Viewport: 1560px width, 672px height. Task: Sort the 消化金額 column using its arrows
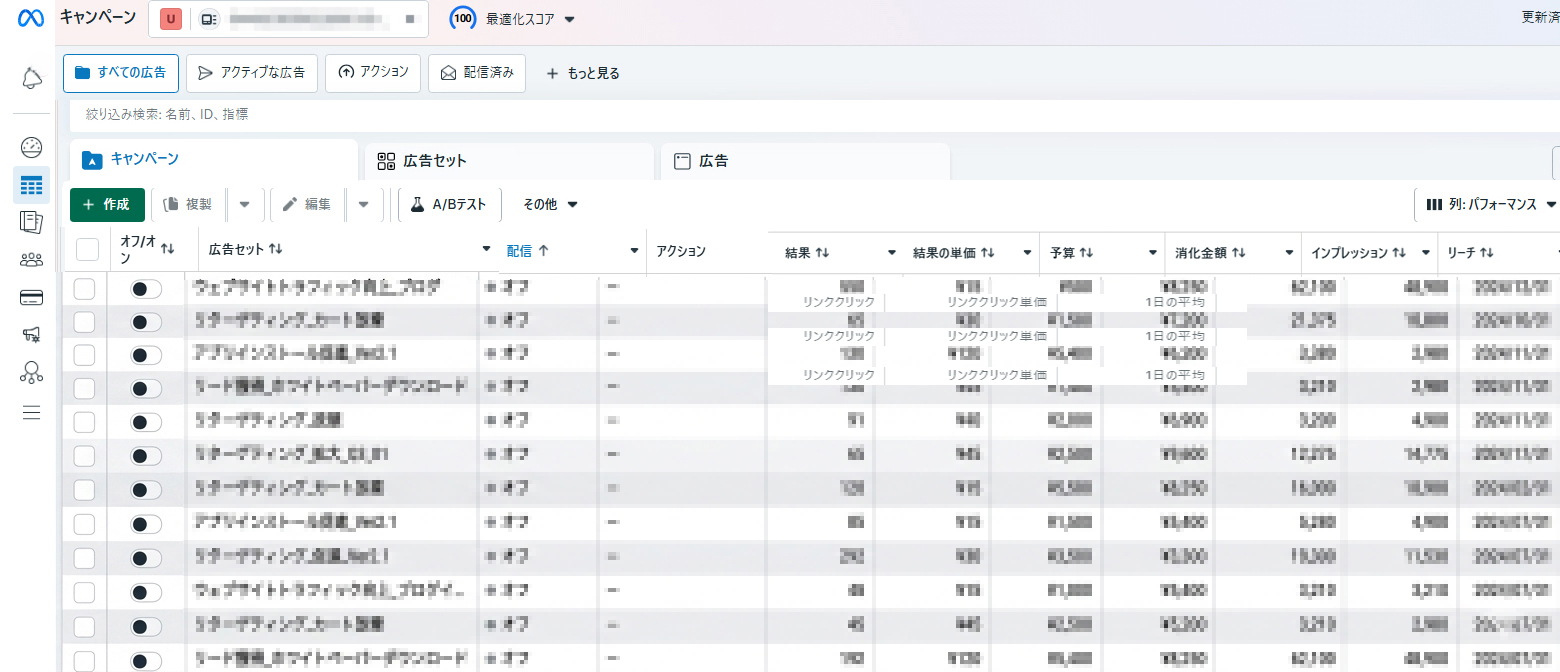click(1239, 253)
